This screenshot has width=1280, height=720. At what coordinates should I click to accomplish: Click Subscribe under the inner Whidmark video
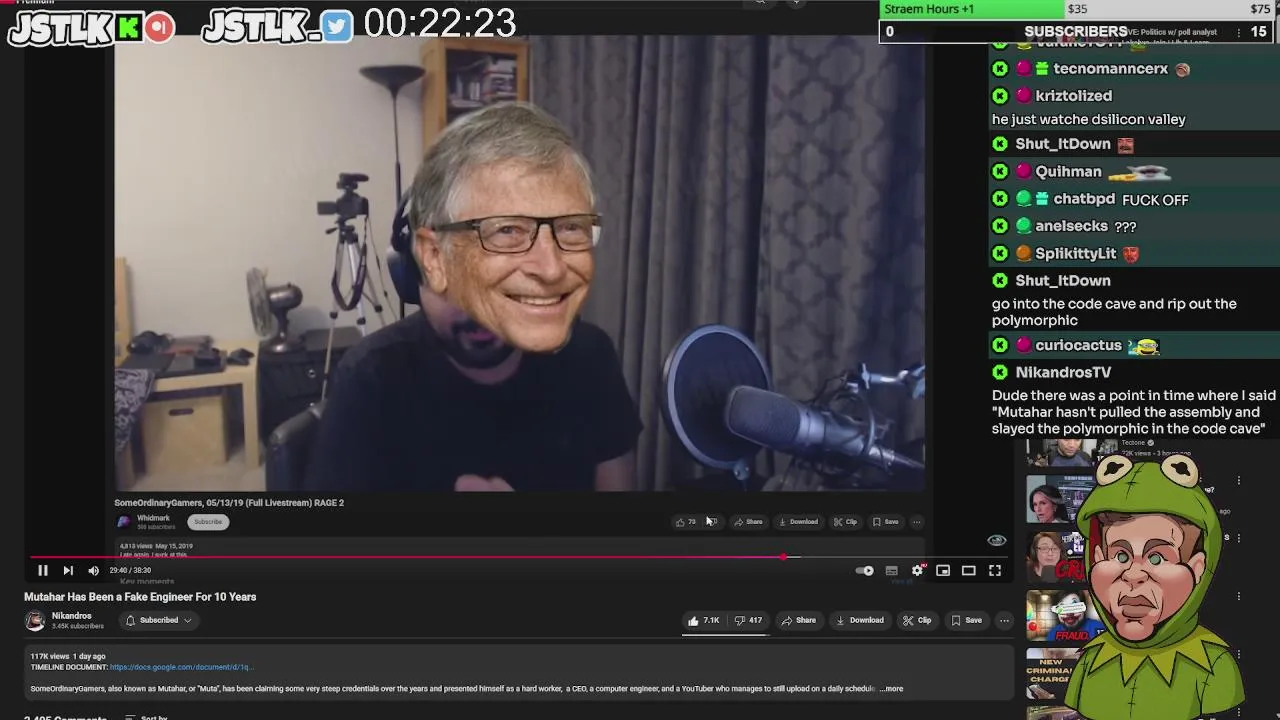coord(208,521)
